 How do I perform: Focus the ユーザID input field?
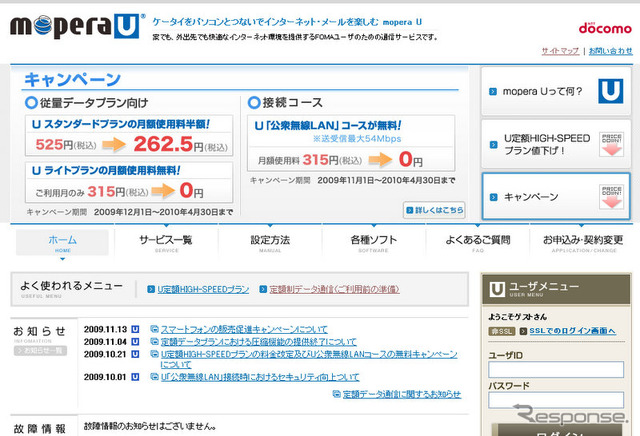(556, 369)
